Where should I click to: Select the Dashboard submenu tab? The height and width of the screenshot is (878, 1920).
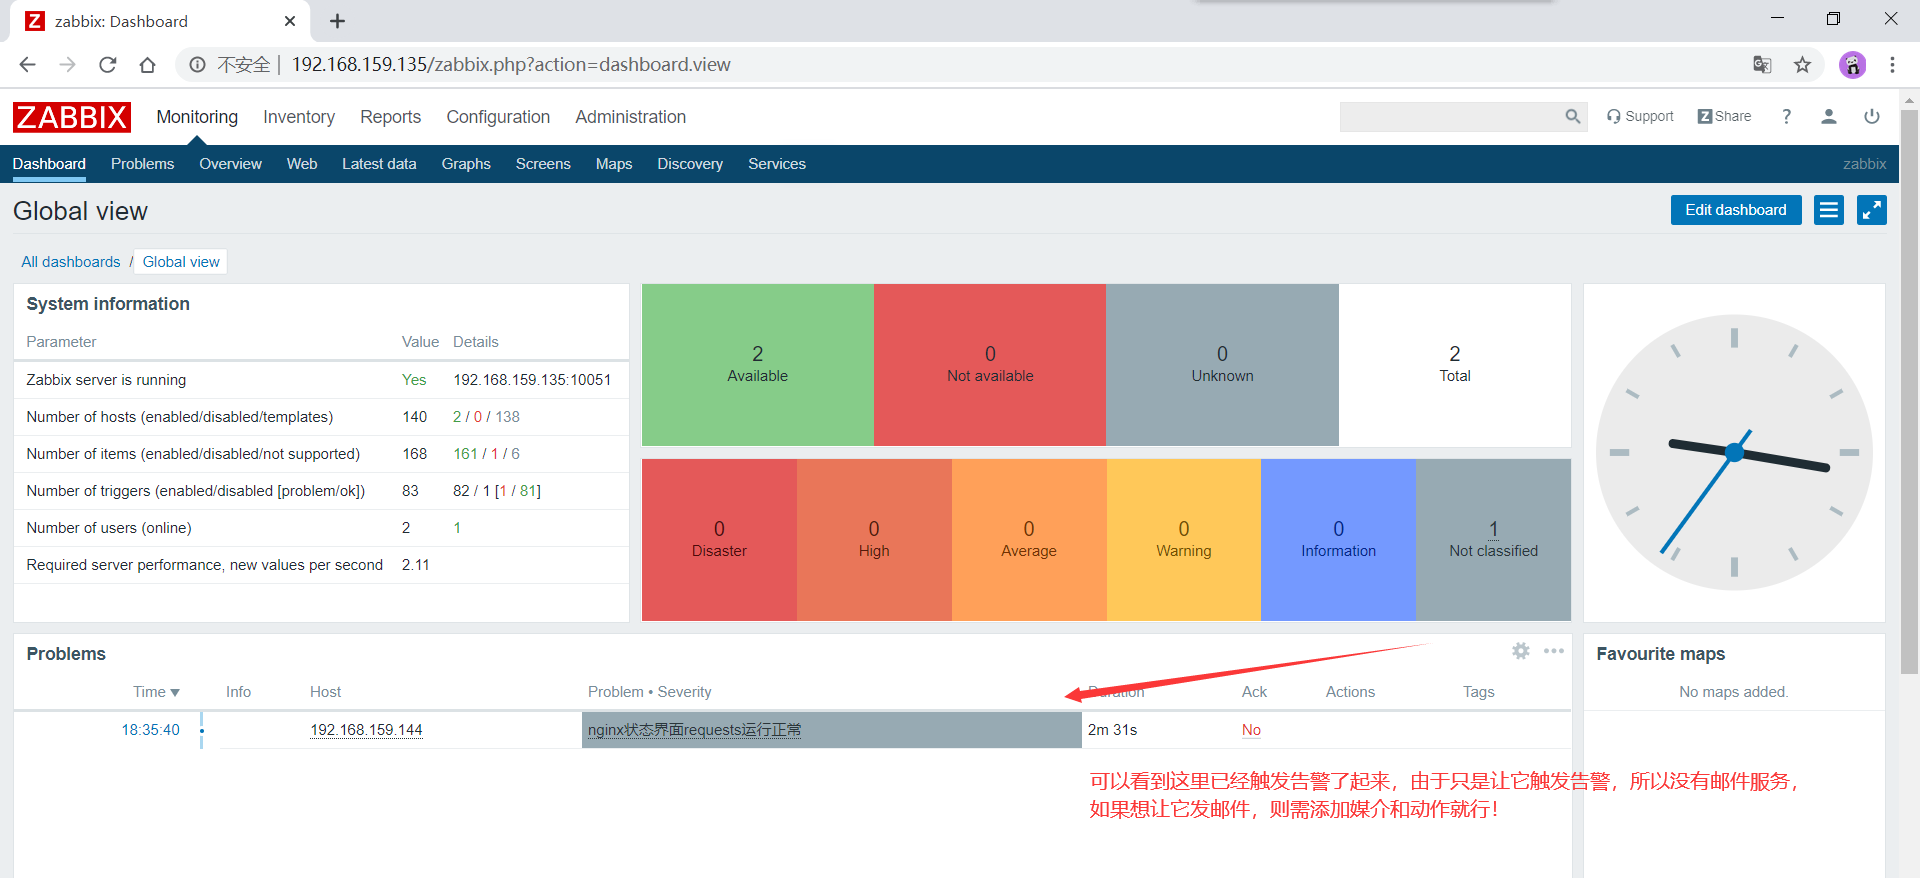coord(49,164)
